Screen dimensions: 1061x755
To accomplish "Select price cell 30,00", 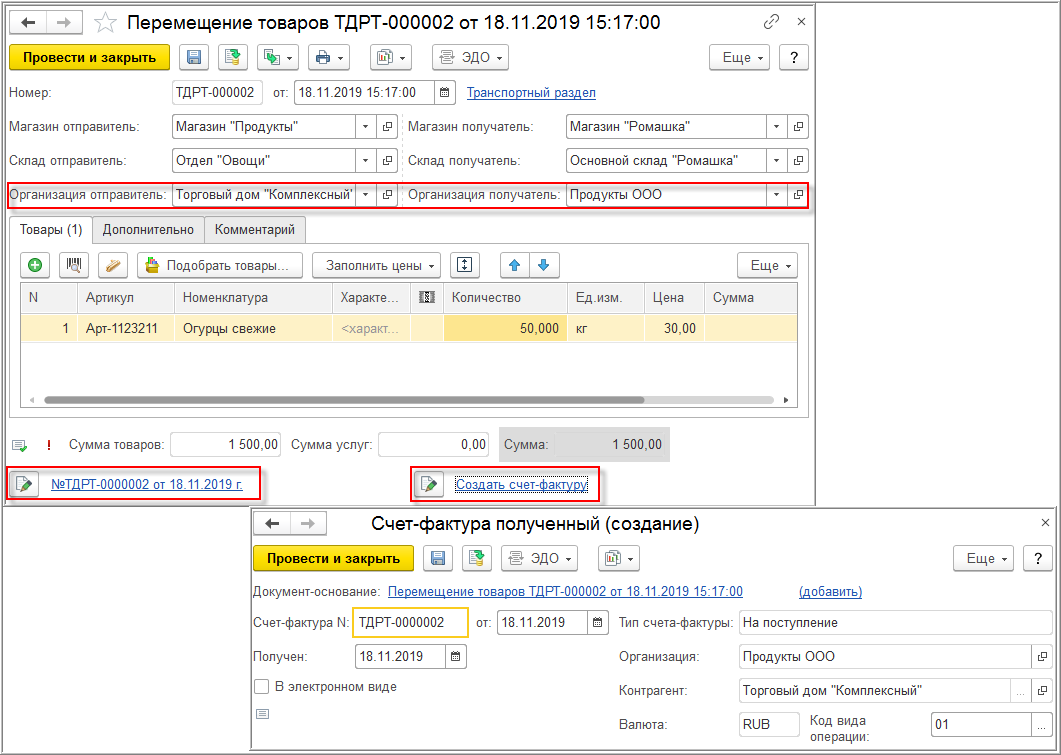I will coord(674,329).
